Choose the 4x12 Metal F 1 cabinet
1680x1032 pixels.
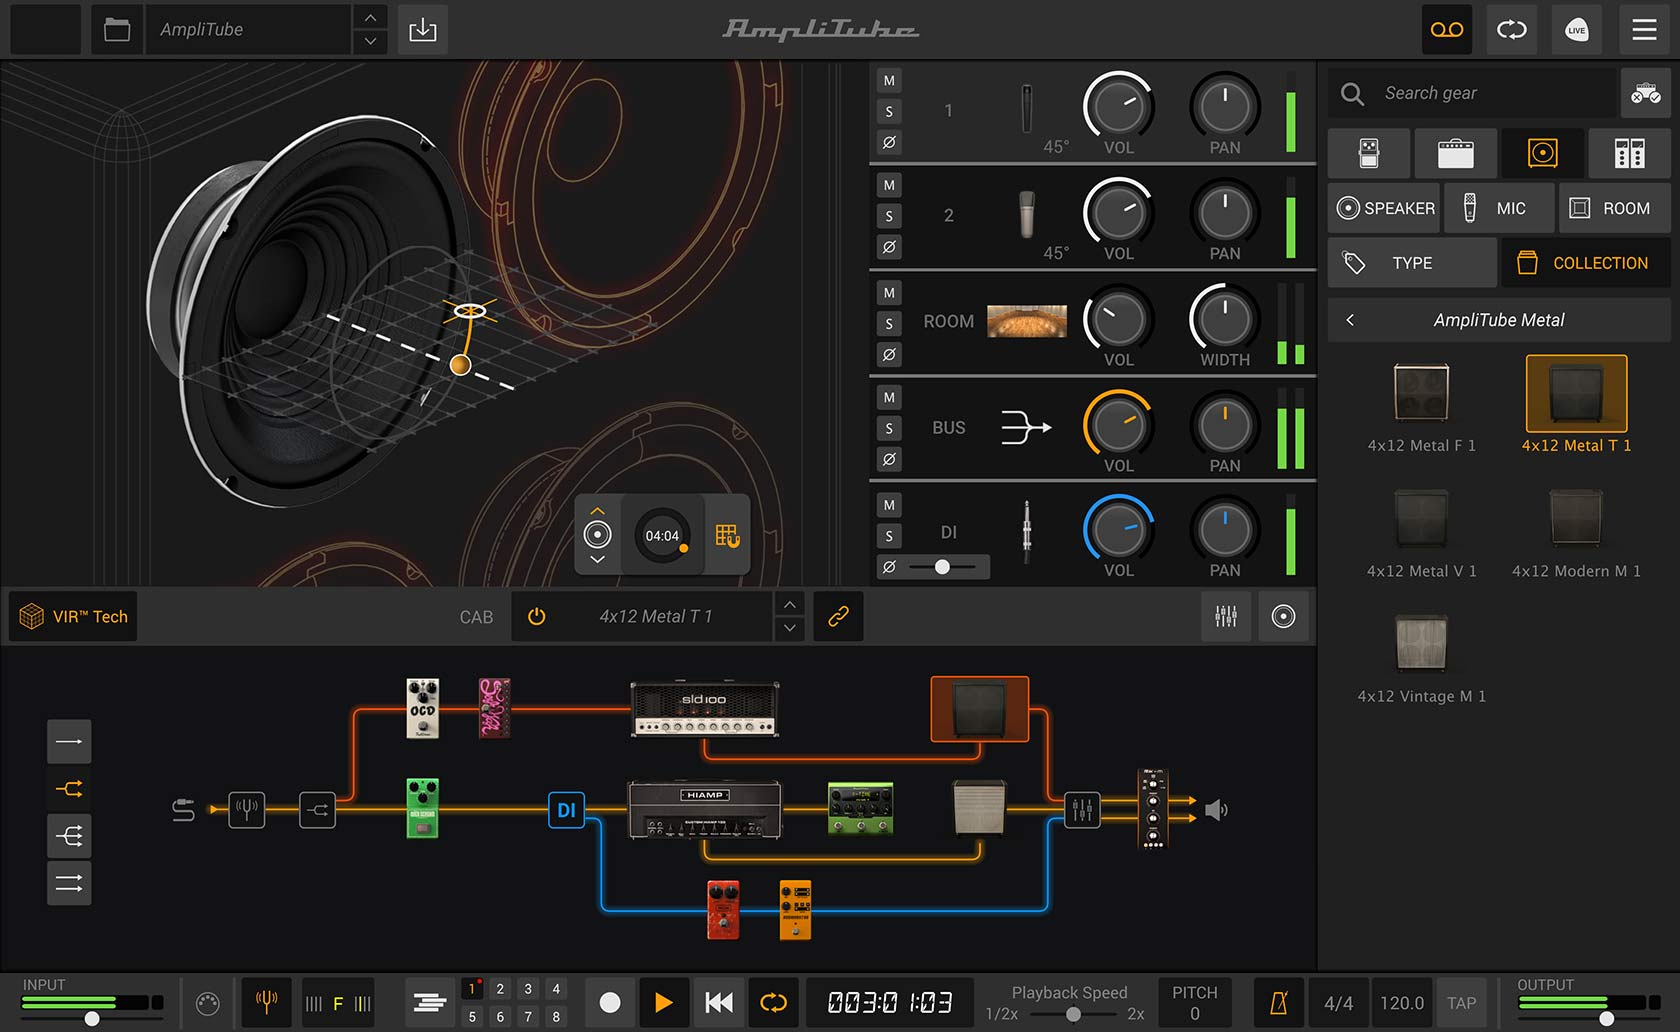(1421, 406)
